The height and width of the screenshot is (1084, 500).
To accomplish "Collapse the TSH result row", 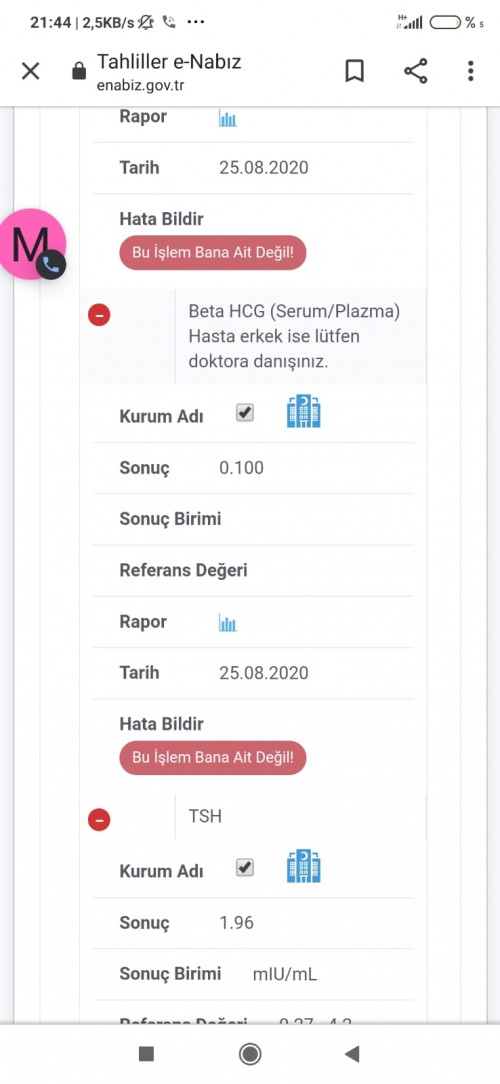I will click(99, 820).
